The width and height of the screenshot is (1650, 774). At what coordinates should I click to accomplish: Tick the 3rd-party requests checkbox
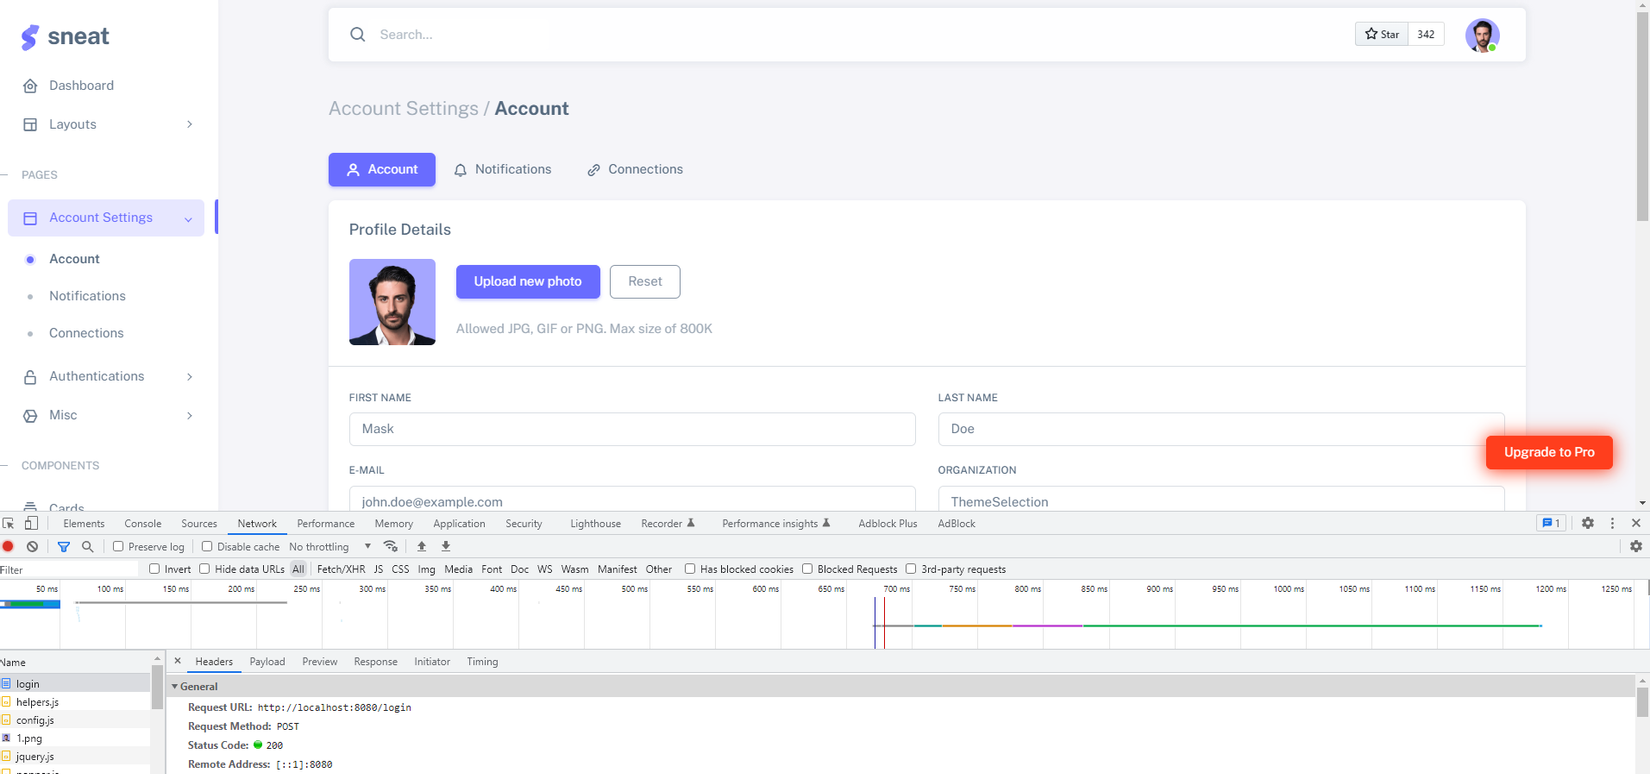click(911, 569)
